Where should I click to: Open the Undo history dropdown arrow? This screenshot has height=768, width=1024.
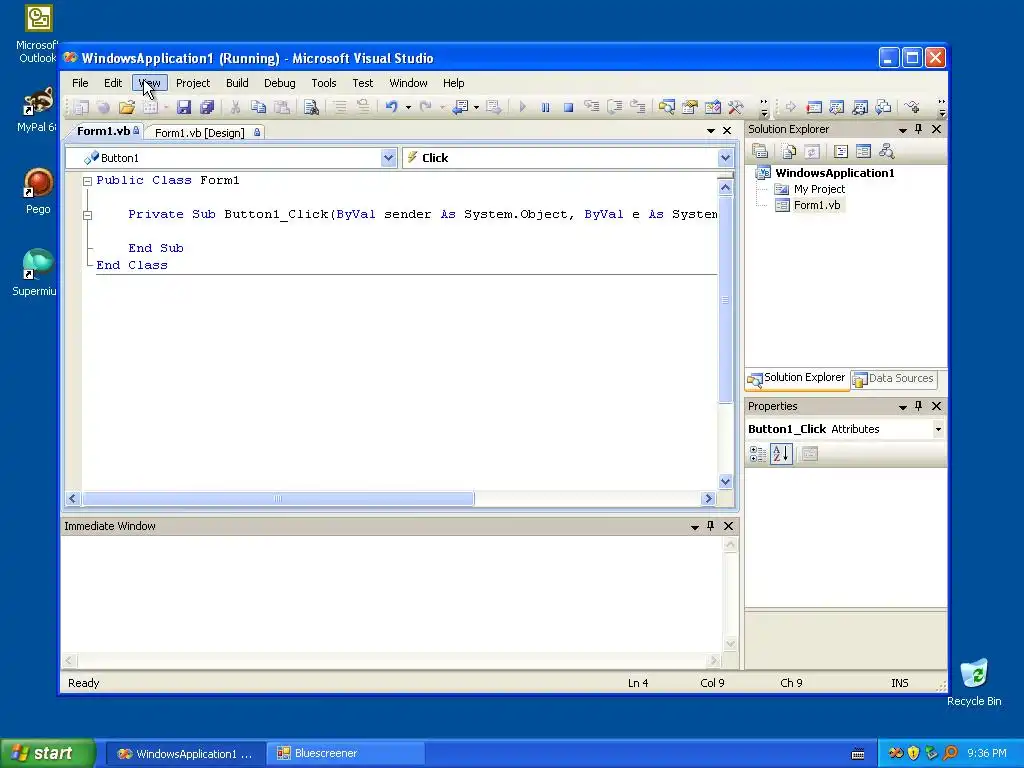point(408,107)
